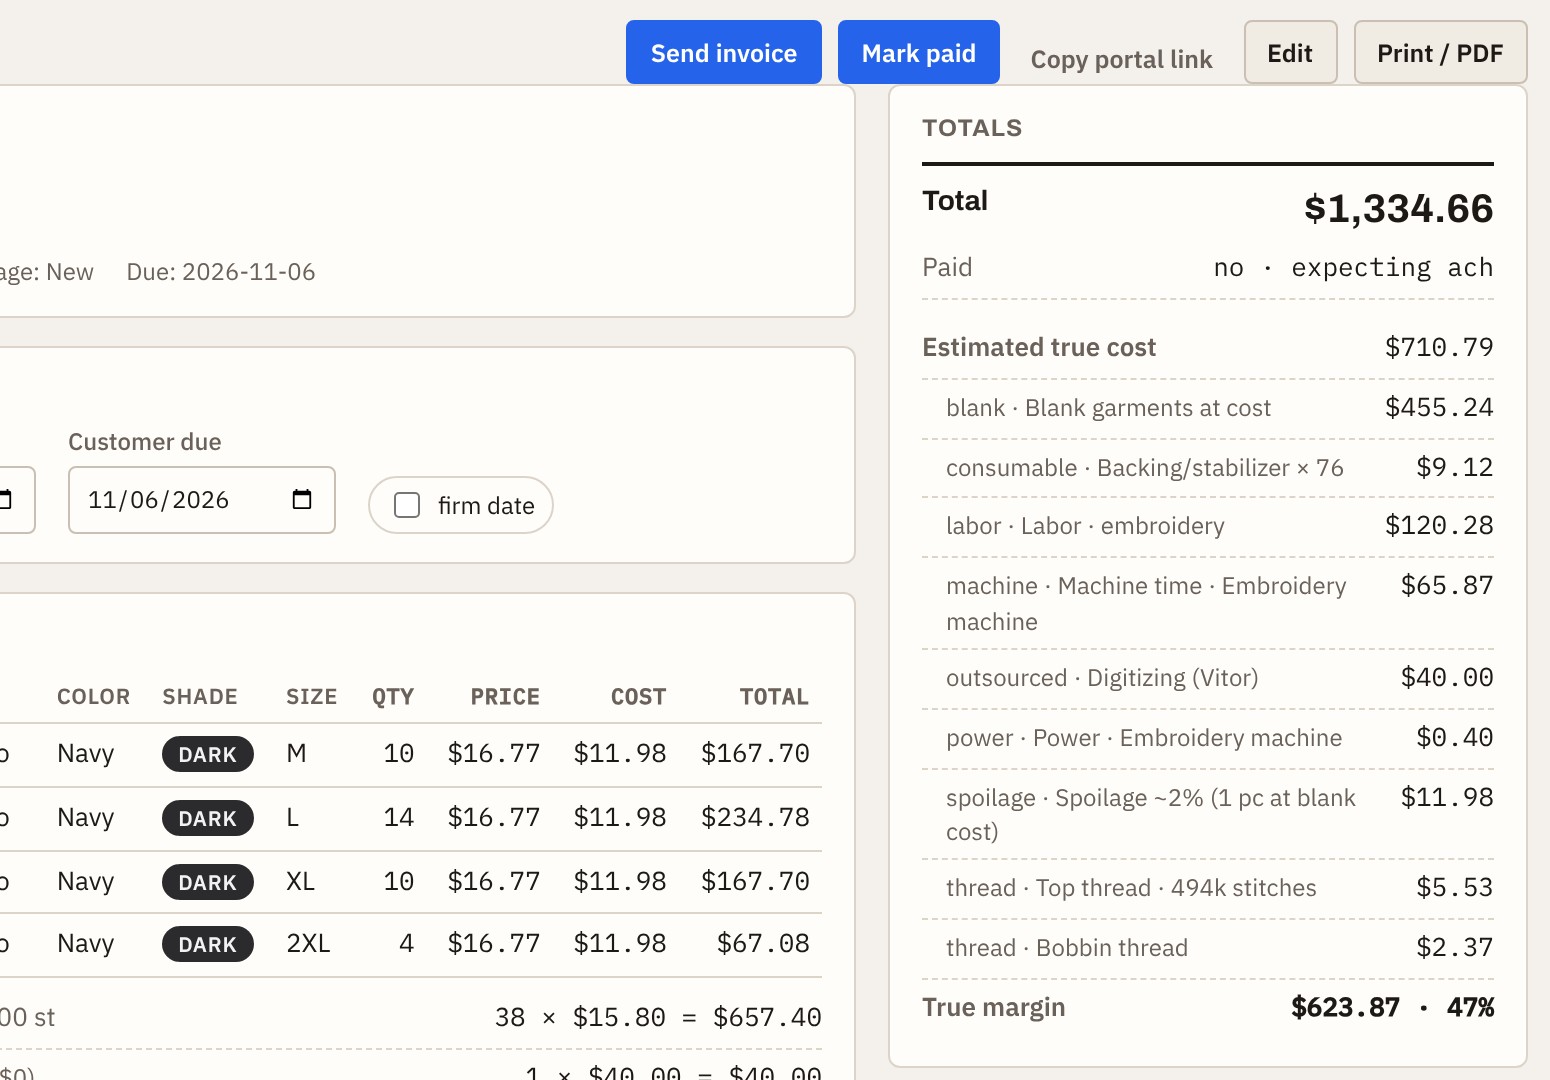The image size is (1550, 1080).
Task: Click the 'no · expecting ach' paid status
Action: click(1353, 267)
